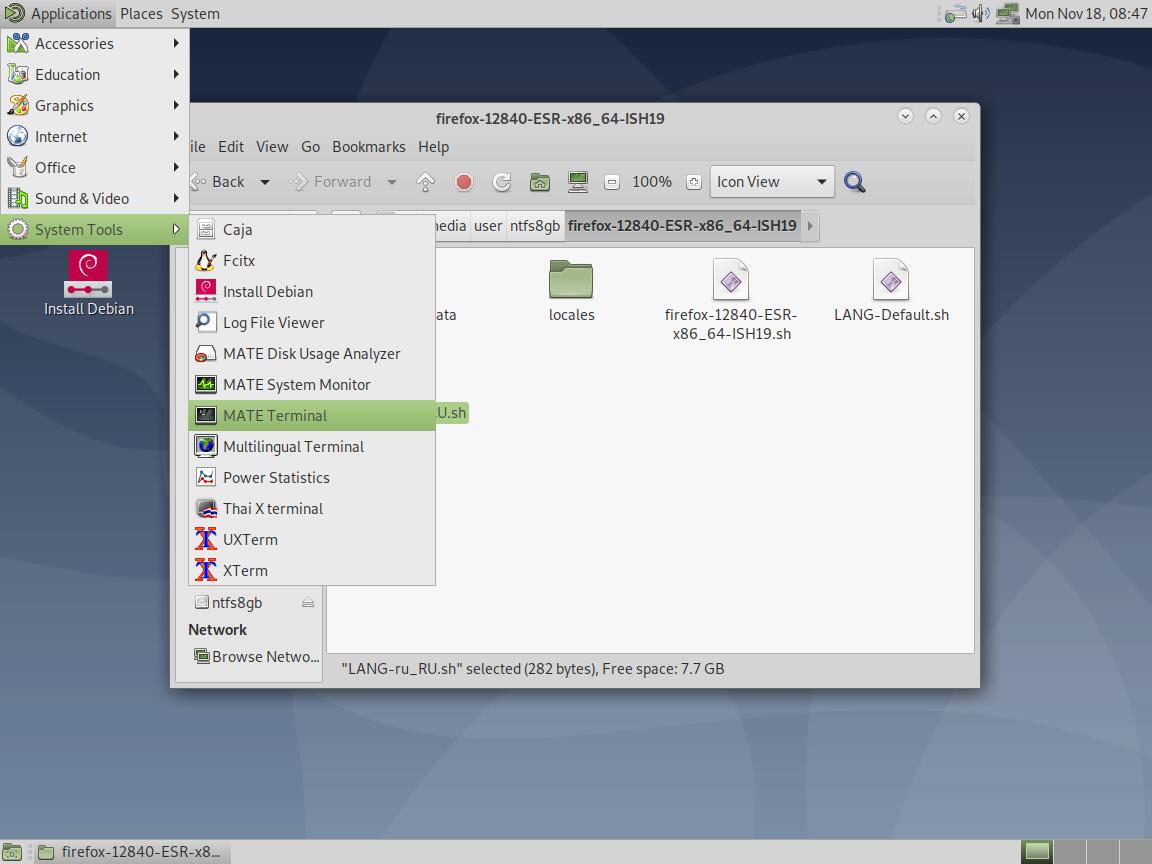Click the 100% zoom level label

(x=652, y=181)
